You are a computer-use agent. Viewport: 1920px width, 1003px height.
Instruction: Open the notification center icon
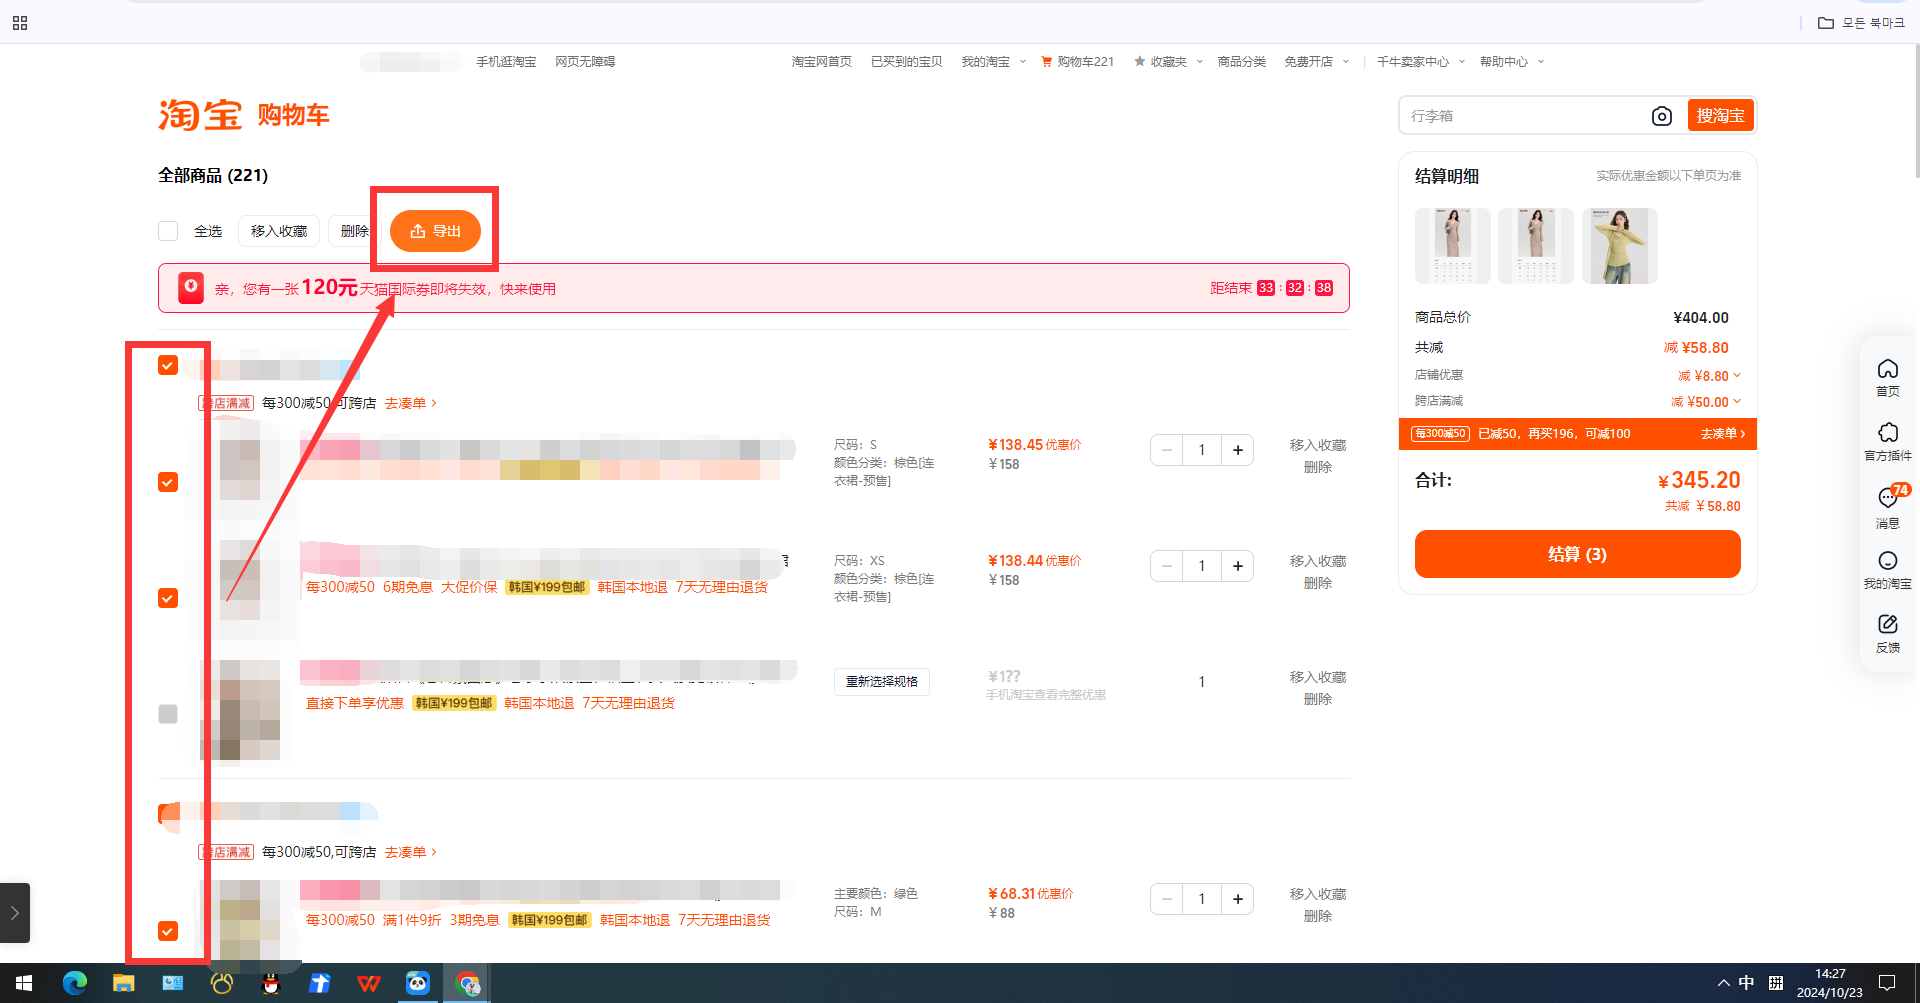coord(1887,983)
